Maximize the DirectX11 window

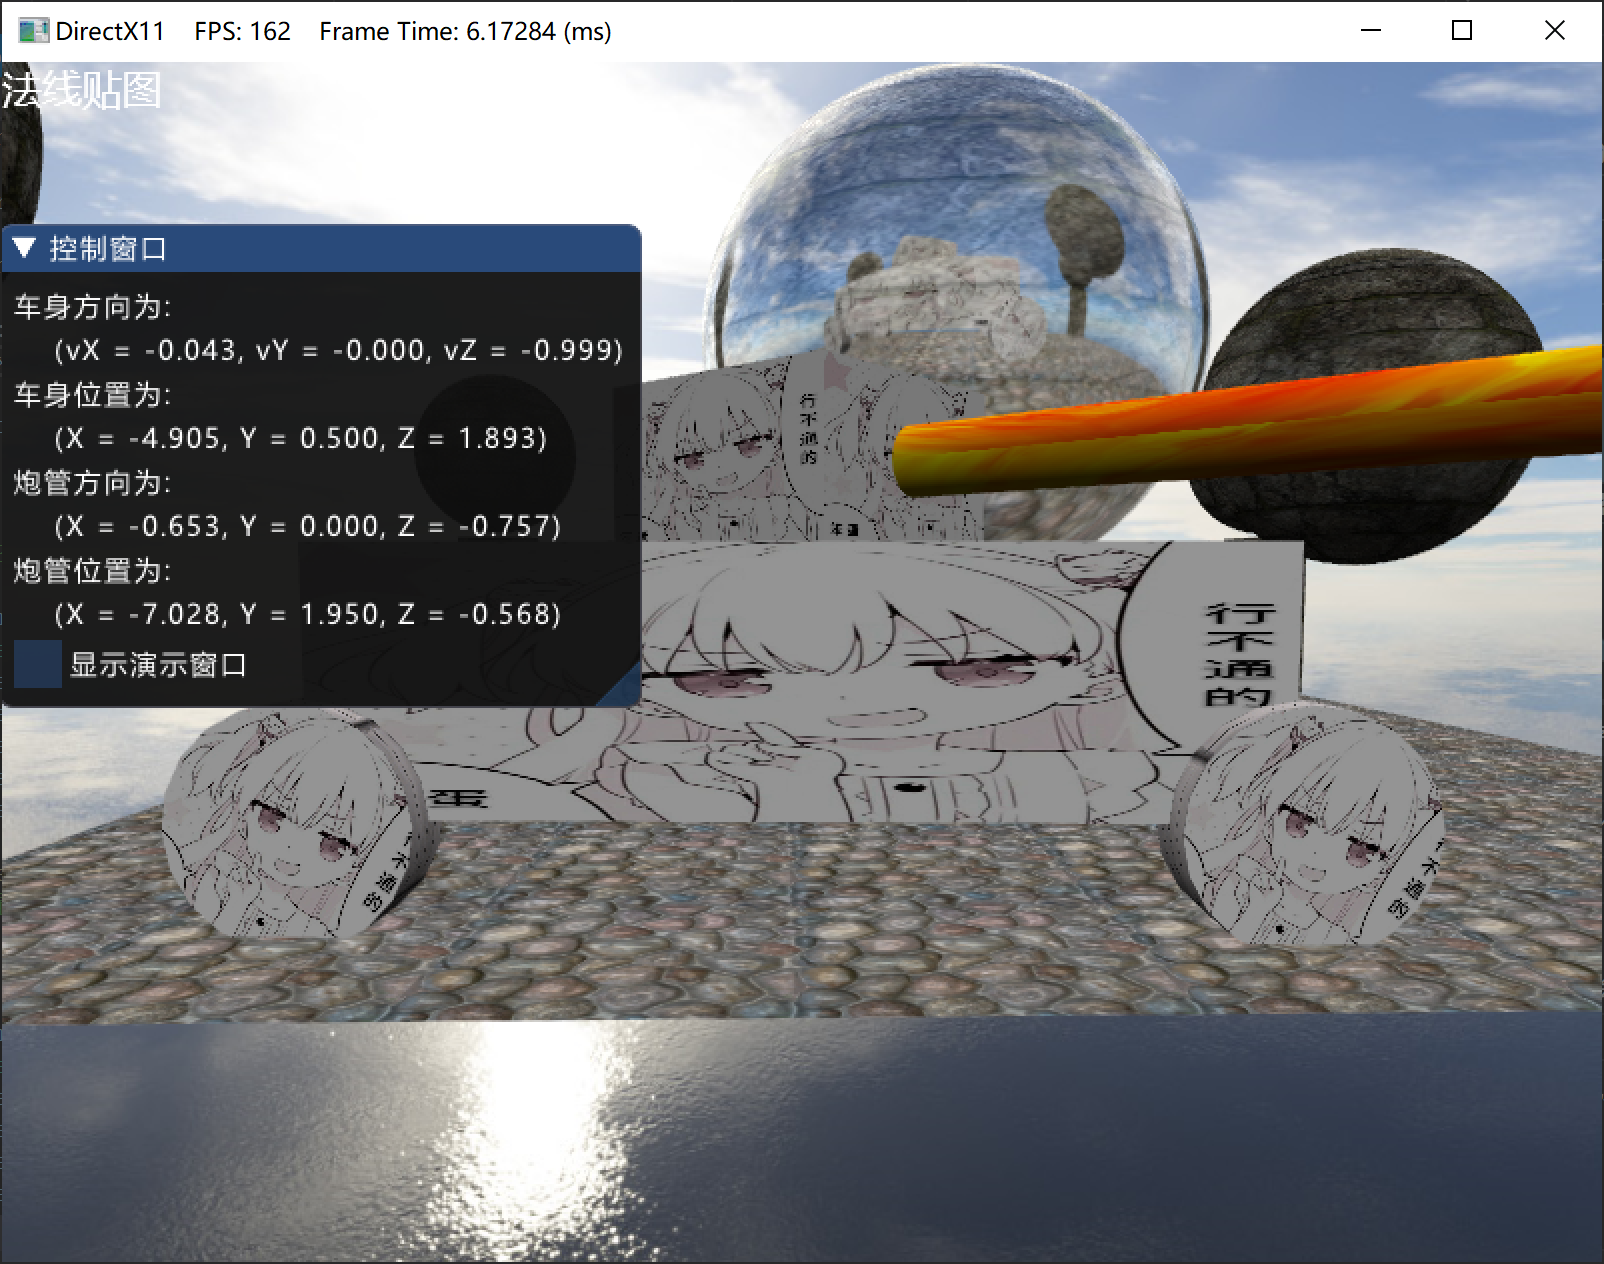pyautogui.click(x=1462, y=31)
